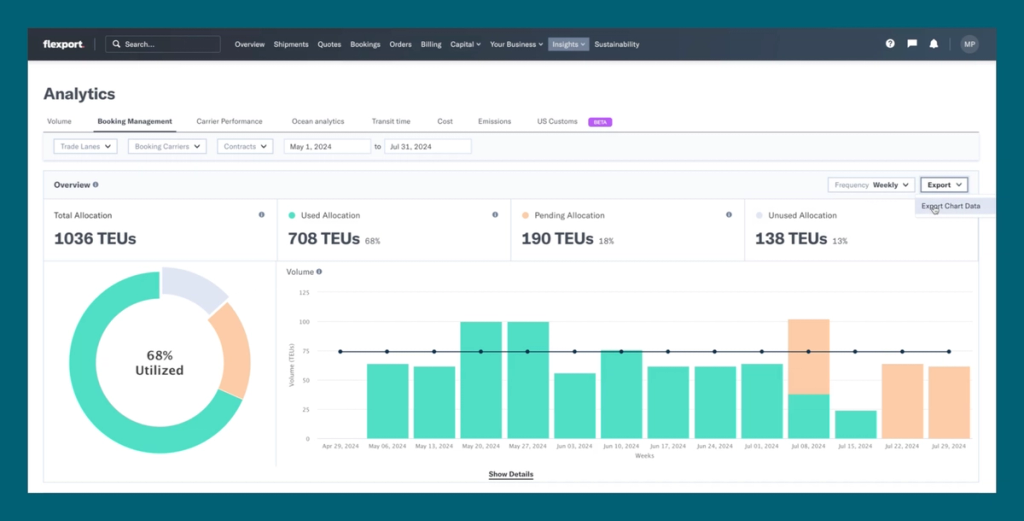Screen dimensions: 1024x521
Task: Click the May 20, 2024 bar
Action: click(481, 380)
